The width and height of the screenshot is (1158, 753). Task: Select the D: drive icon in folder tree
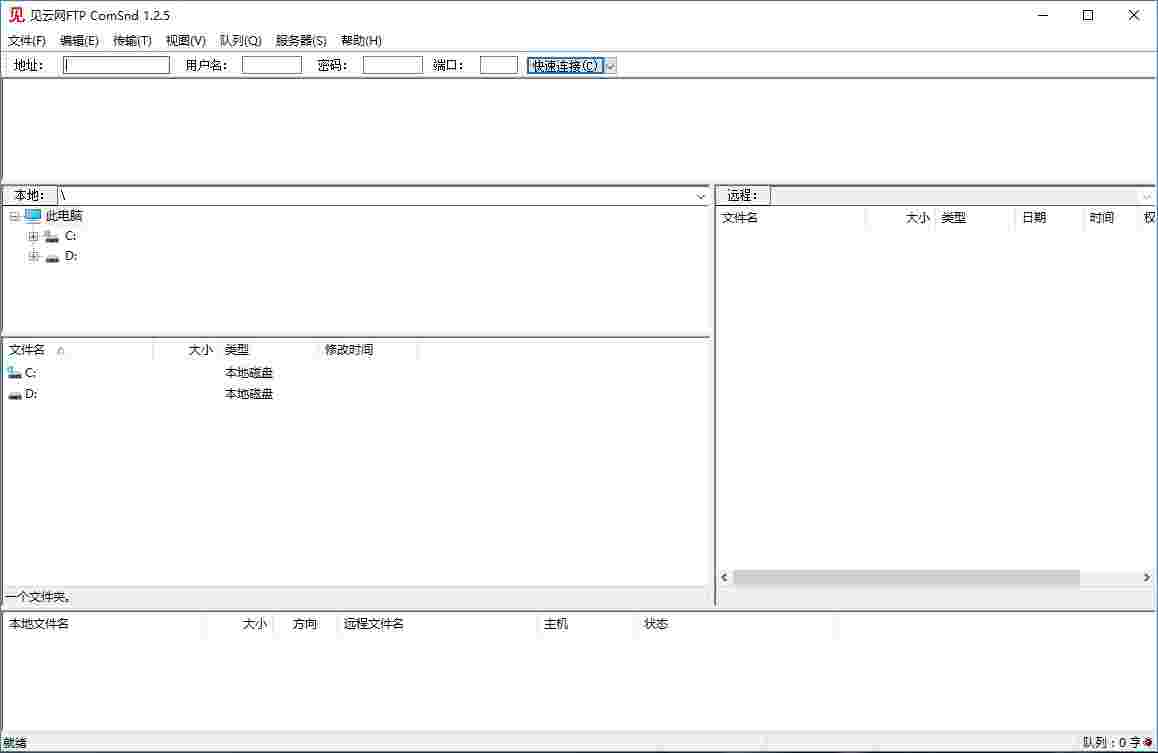(52, 257)
